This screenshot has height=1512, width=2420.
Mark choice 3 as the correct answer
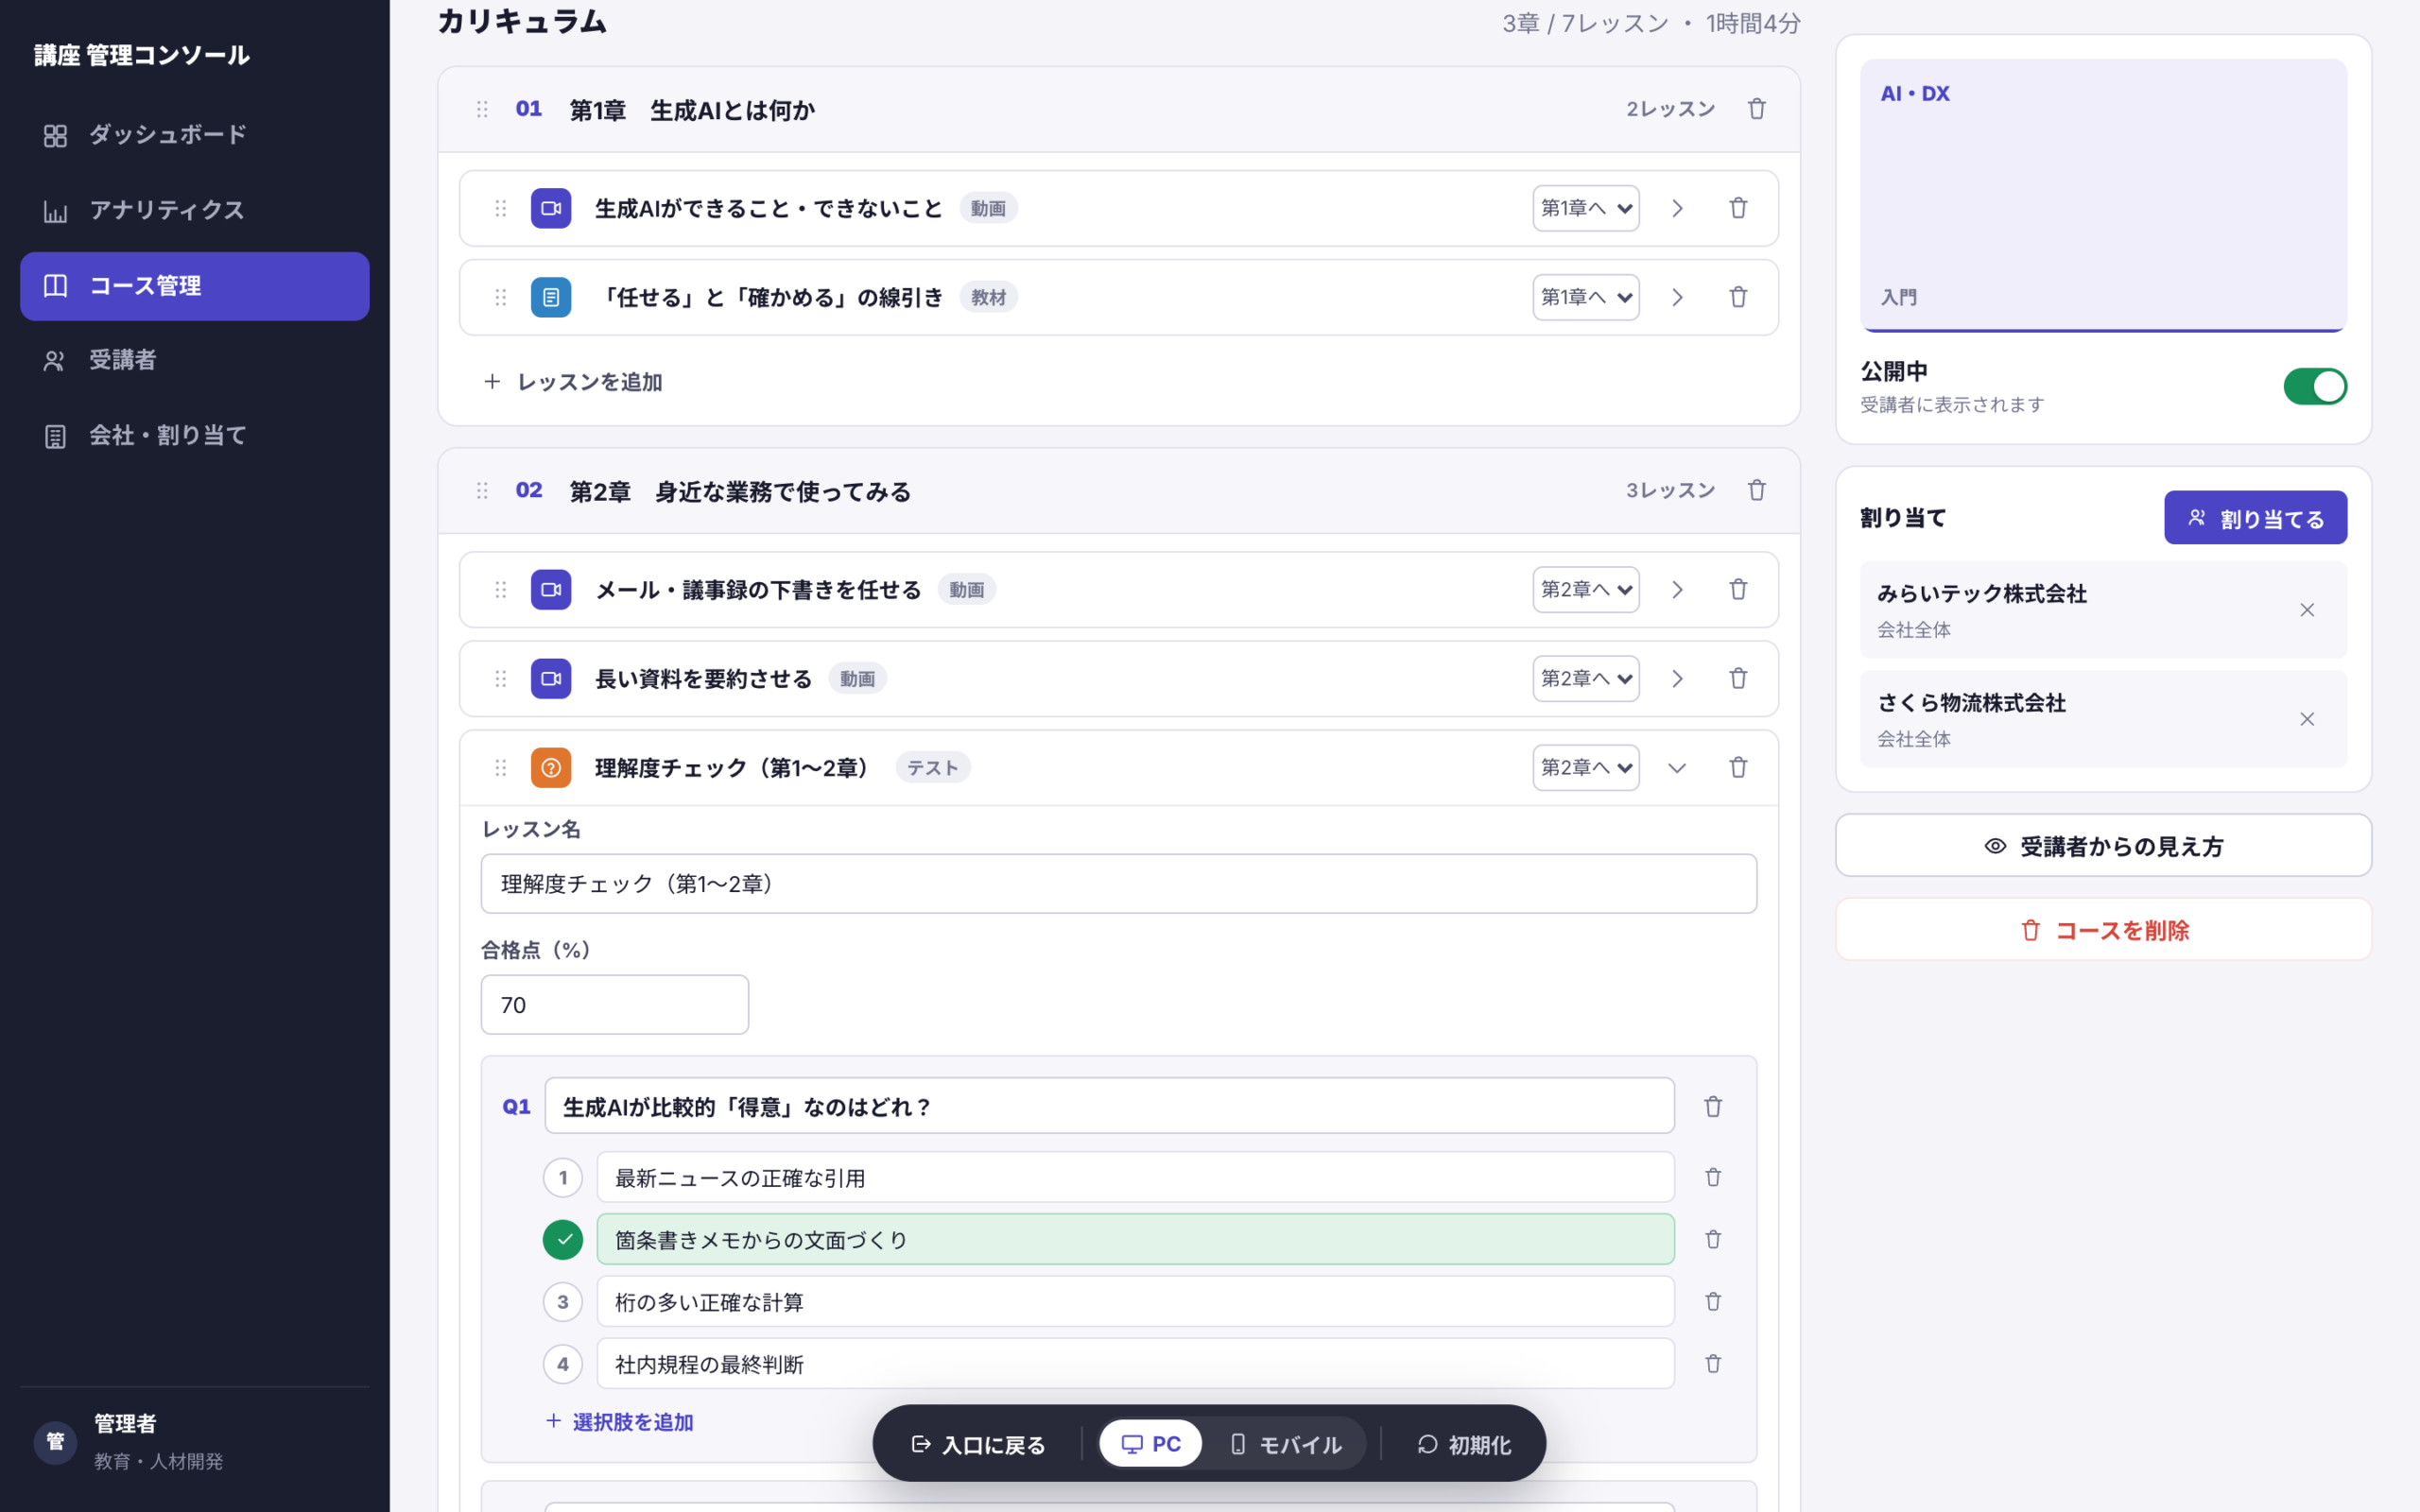coord(563,1301)
